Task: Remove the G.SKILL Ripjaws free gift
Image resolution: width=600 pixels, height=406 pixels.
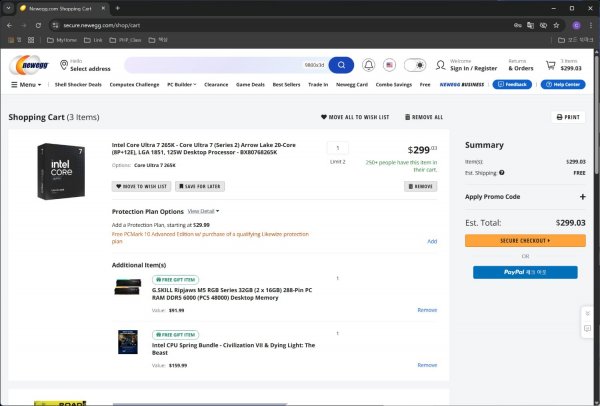Action: pos(427,310)
